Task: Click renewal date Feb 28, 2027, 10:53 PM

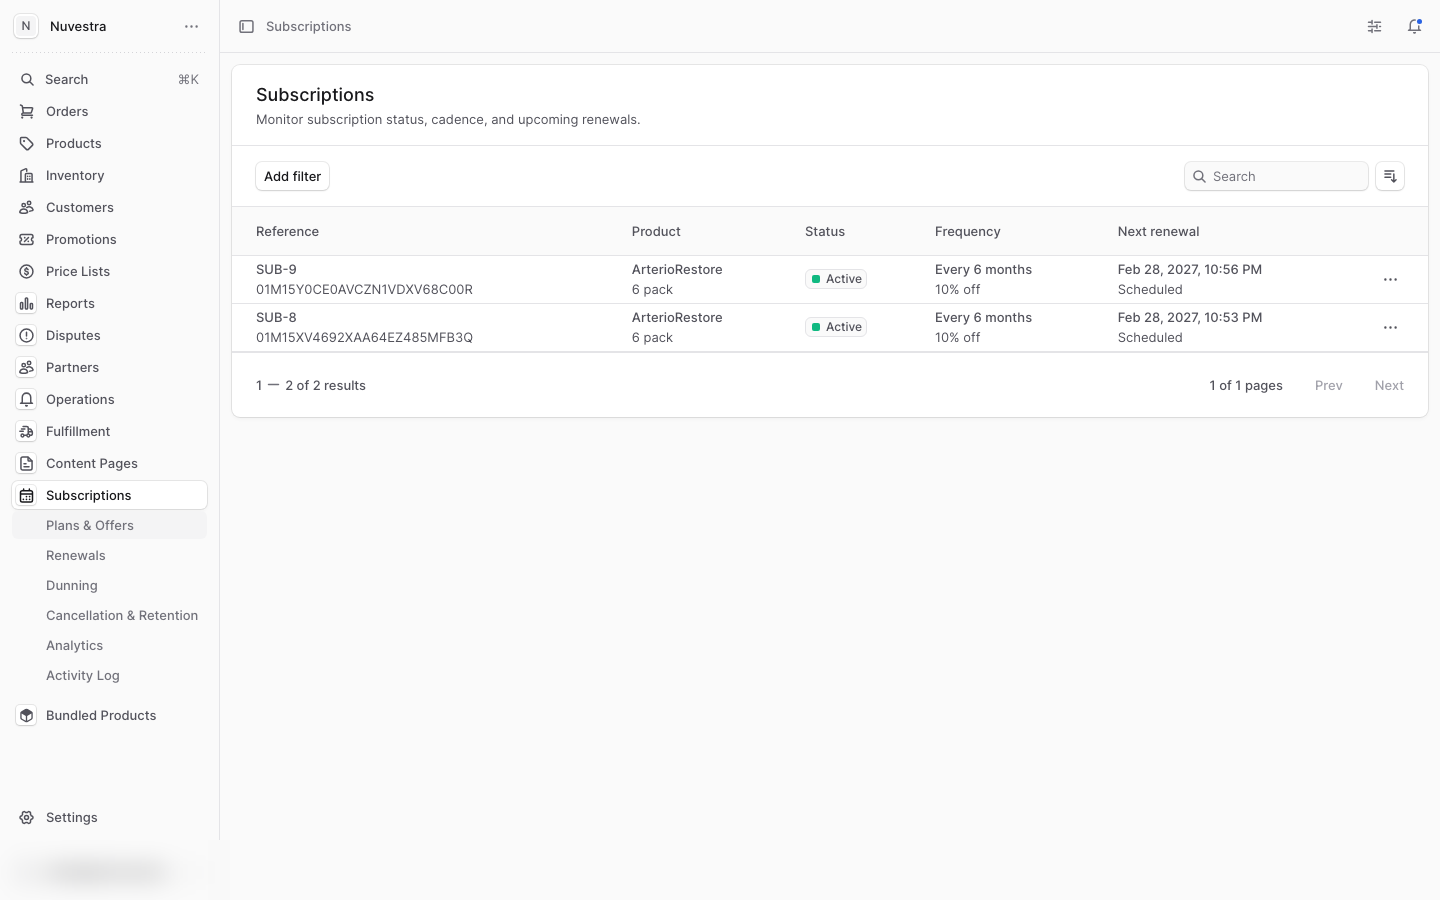Action: [1190, 317]
